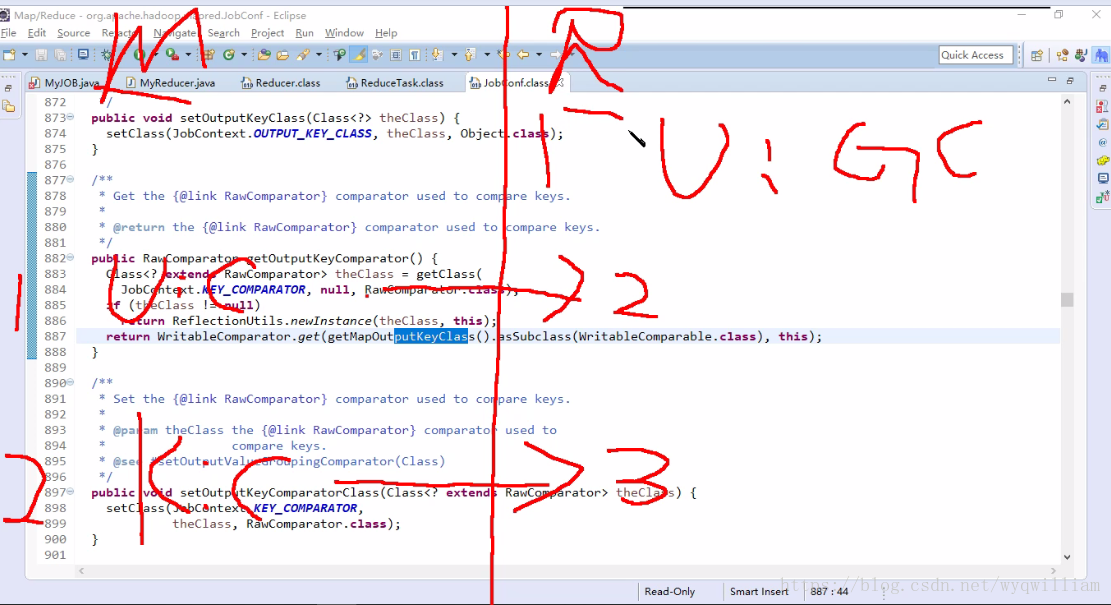1111x605 pixels.
Task: Toggle Block Selection mode button
Action: click(x=396, y=55)
